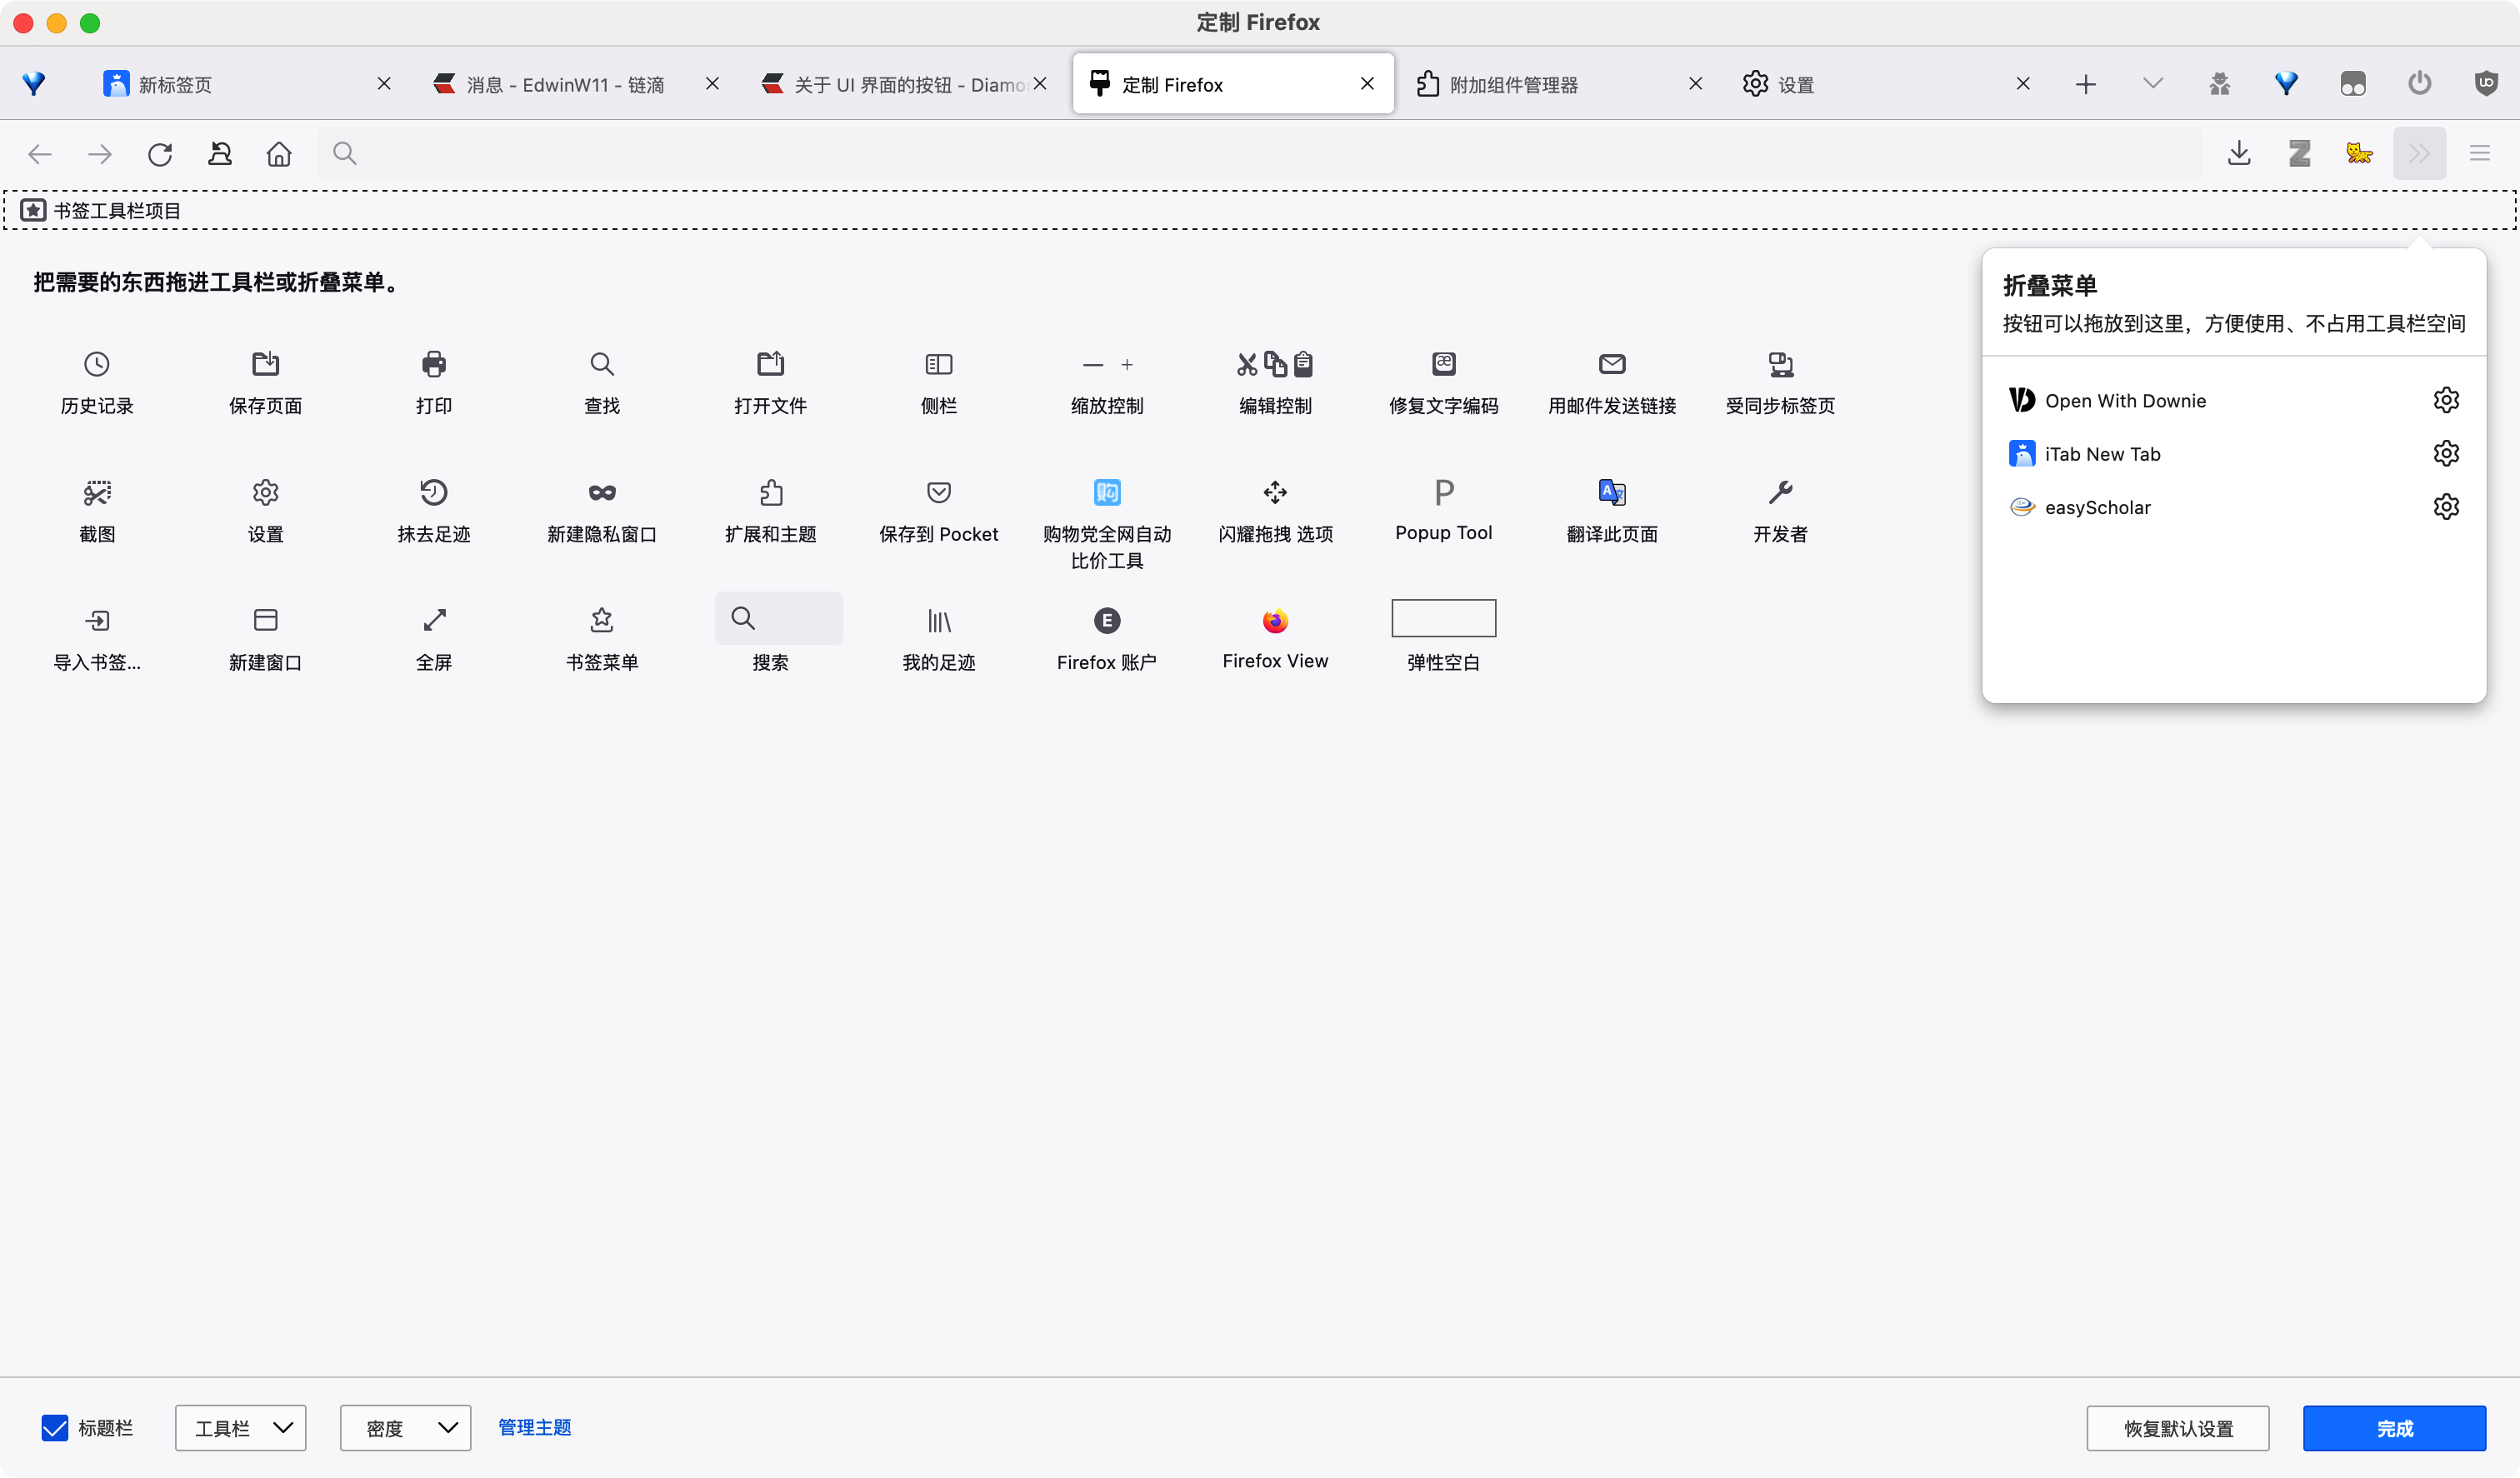The height and width of the screenshot is (1478, 2520).
Task: Click the 翻译此页面 icon
Action: pyautogui.click(x=1610, y=508)
